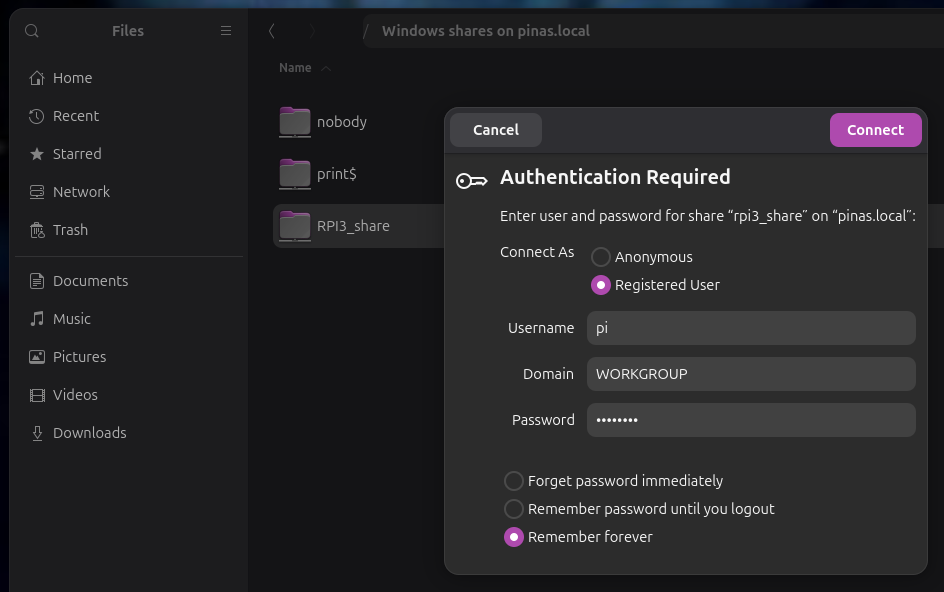Focus the Password field
Viewport: 944px width, 592px height.
(x=751, y=420)
